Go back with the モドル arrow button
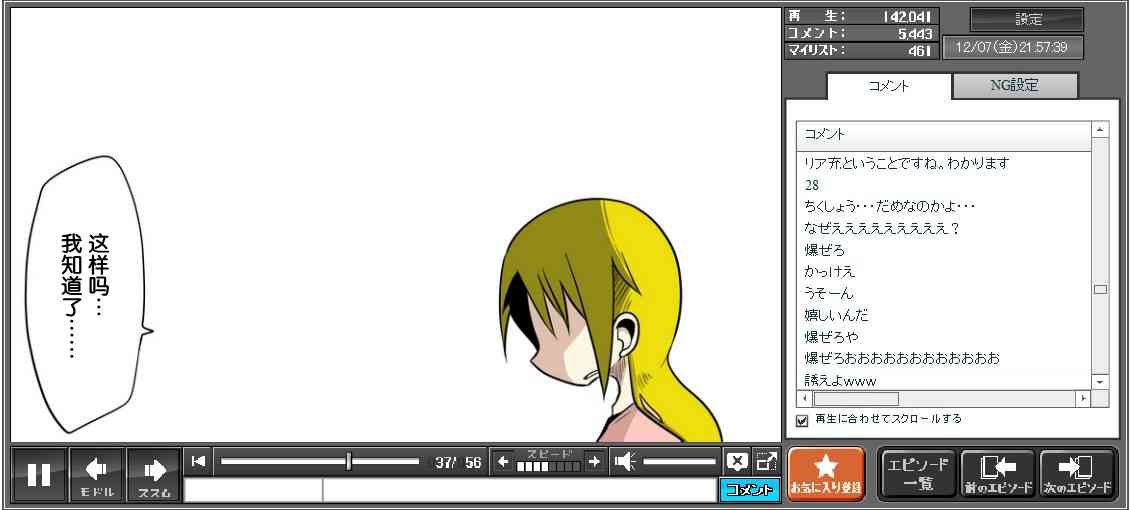Image resolution: width=1131 pixels, height=510 pixels. point(97,474)
